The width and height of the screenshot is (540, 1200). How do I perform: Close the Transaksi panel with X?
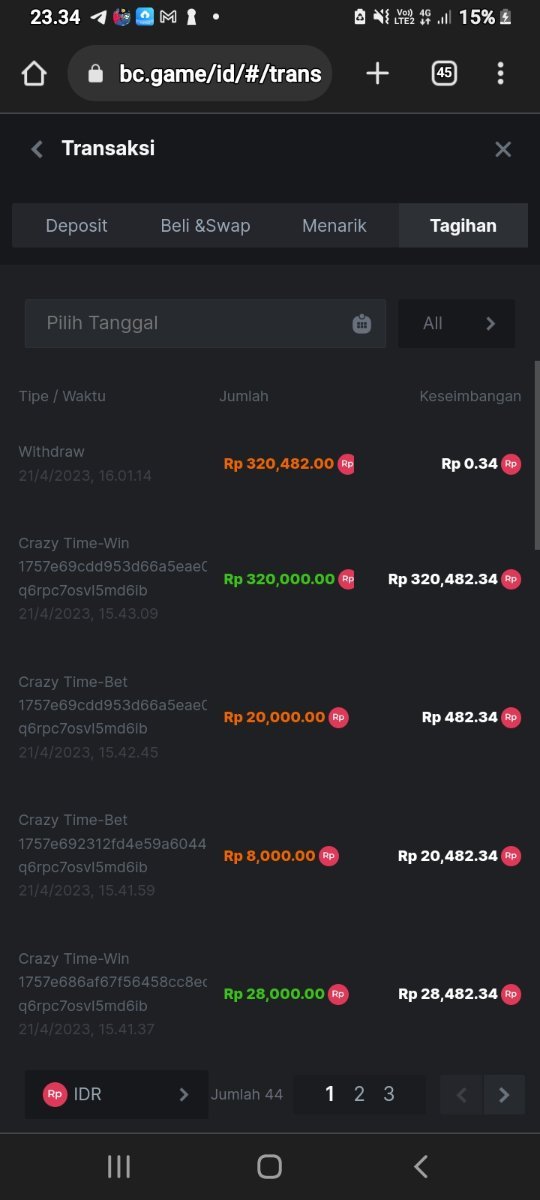(503, 149)
